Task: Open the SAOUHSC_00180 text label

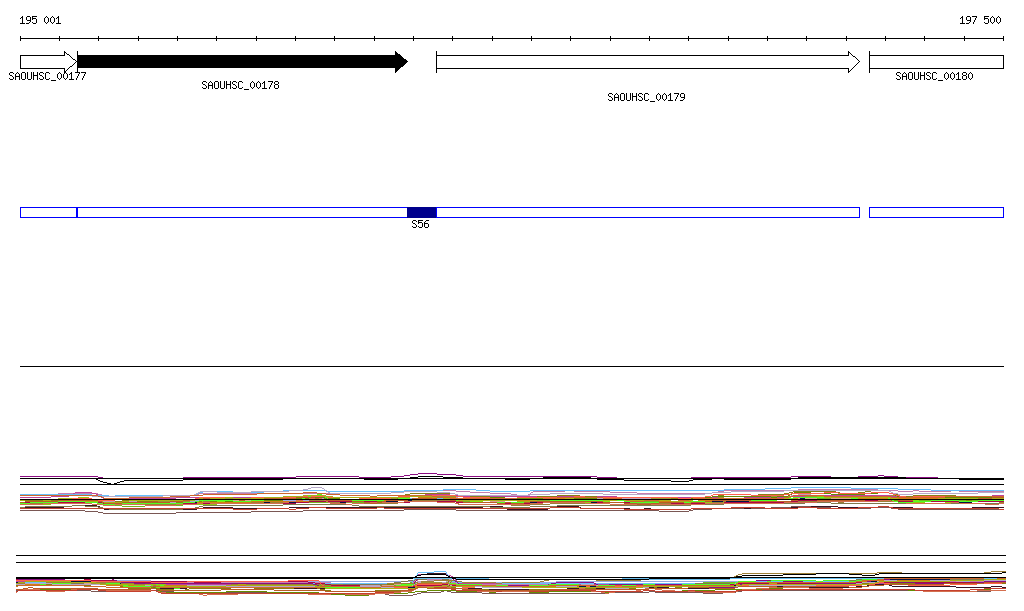Action: [934, 76]
